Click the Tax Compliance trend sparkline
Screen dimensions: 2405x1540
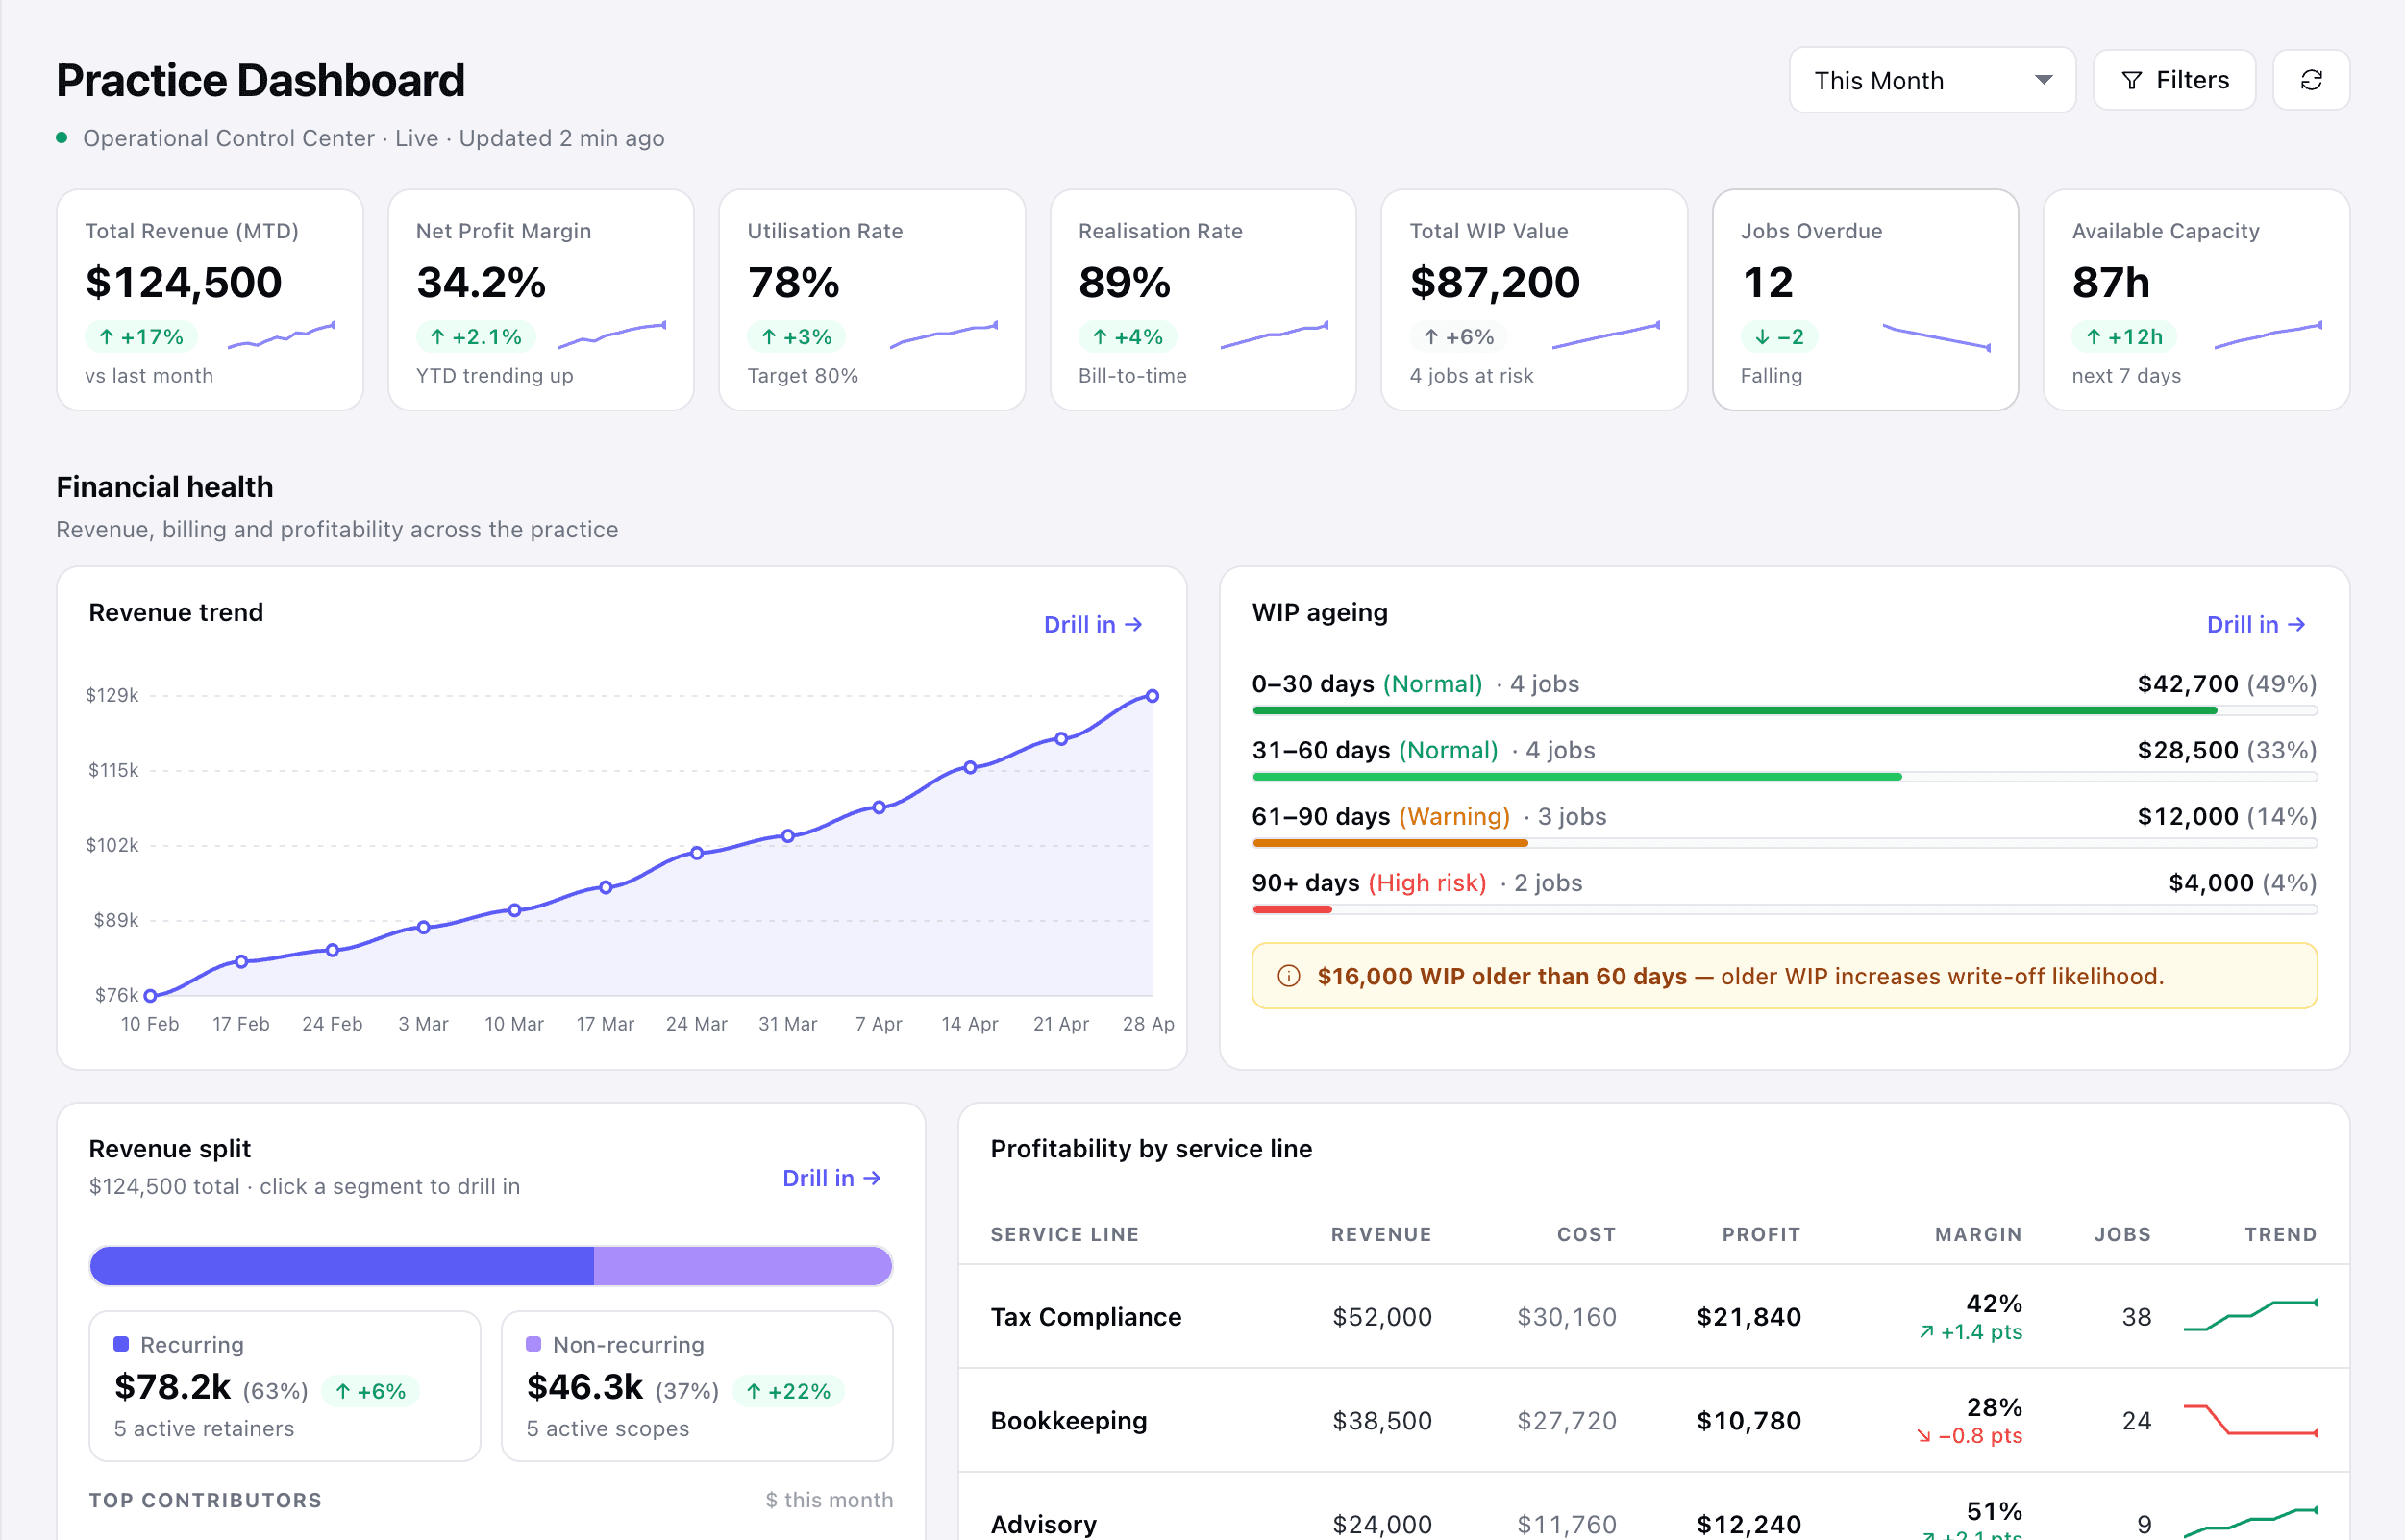[x=2251, y=1315]
